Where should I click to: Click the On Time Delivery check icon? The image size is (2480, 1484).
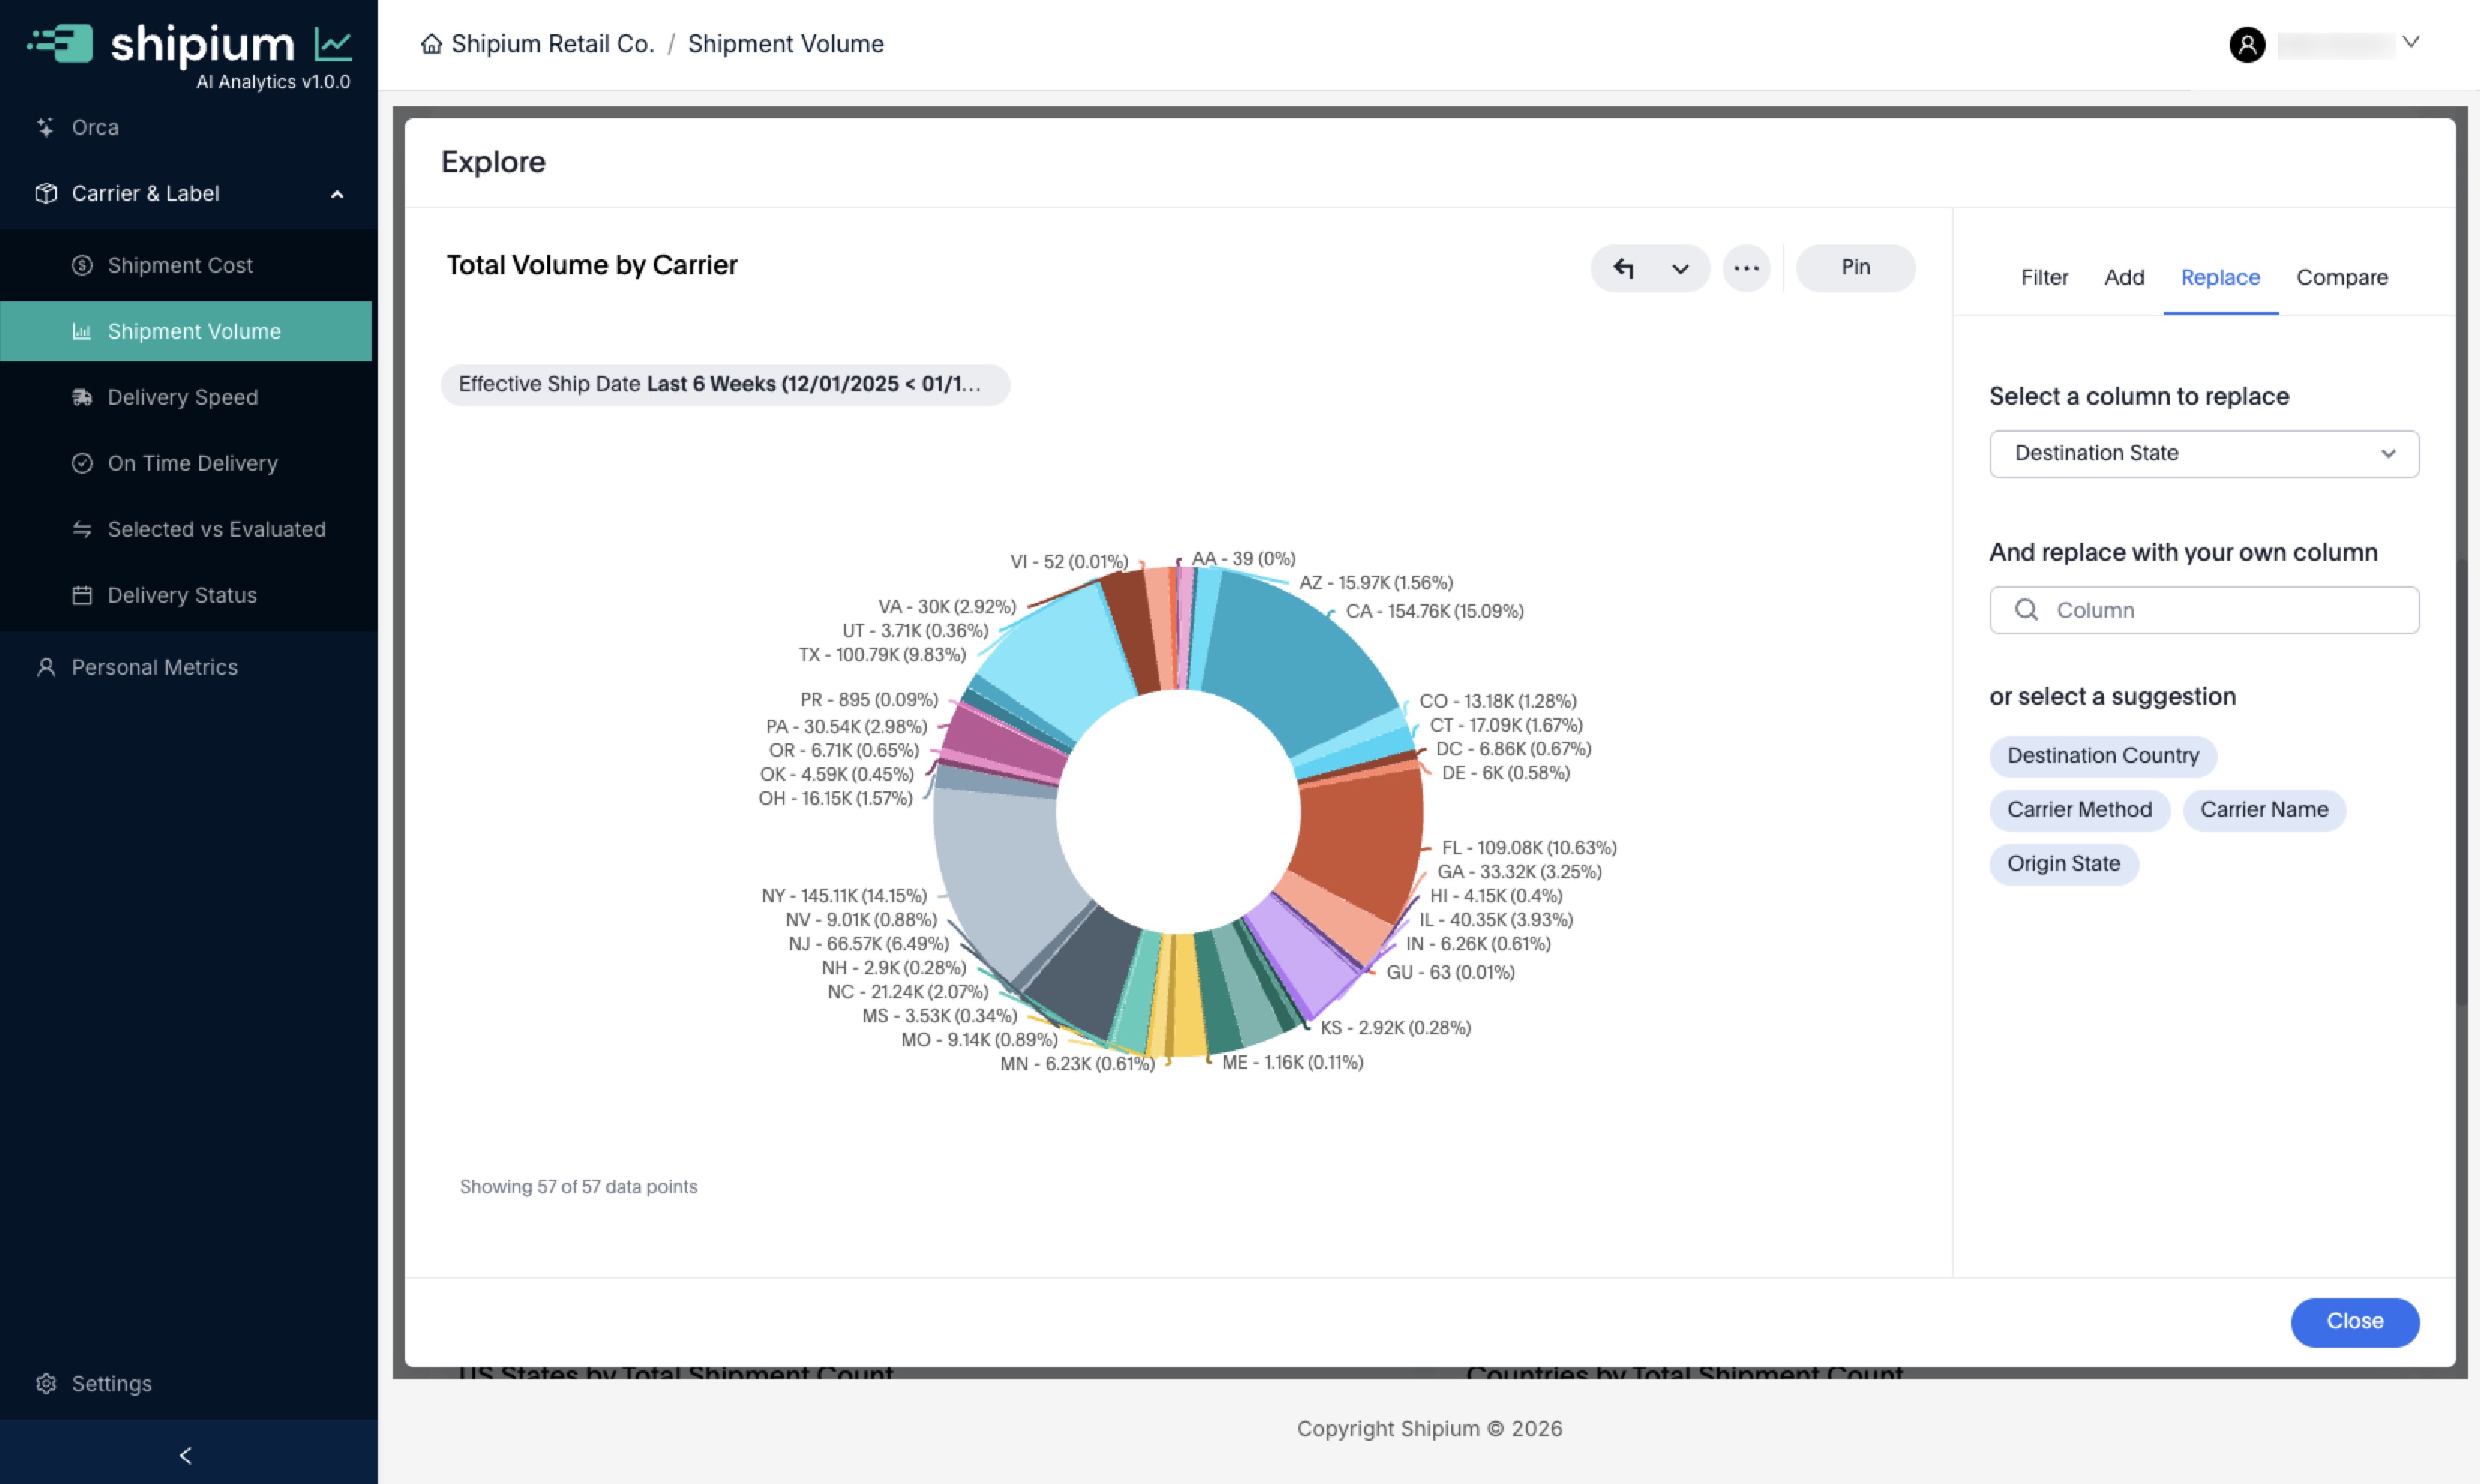click(82, 463)
